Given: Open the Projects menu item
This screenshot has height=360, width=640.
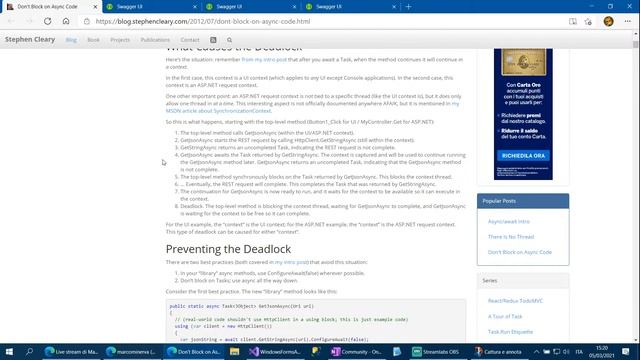Looking at the screenshot, I should [120, 40].
